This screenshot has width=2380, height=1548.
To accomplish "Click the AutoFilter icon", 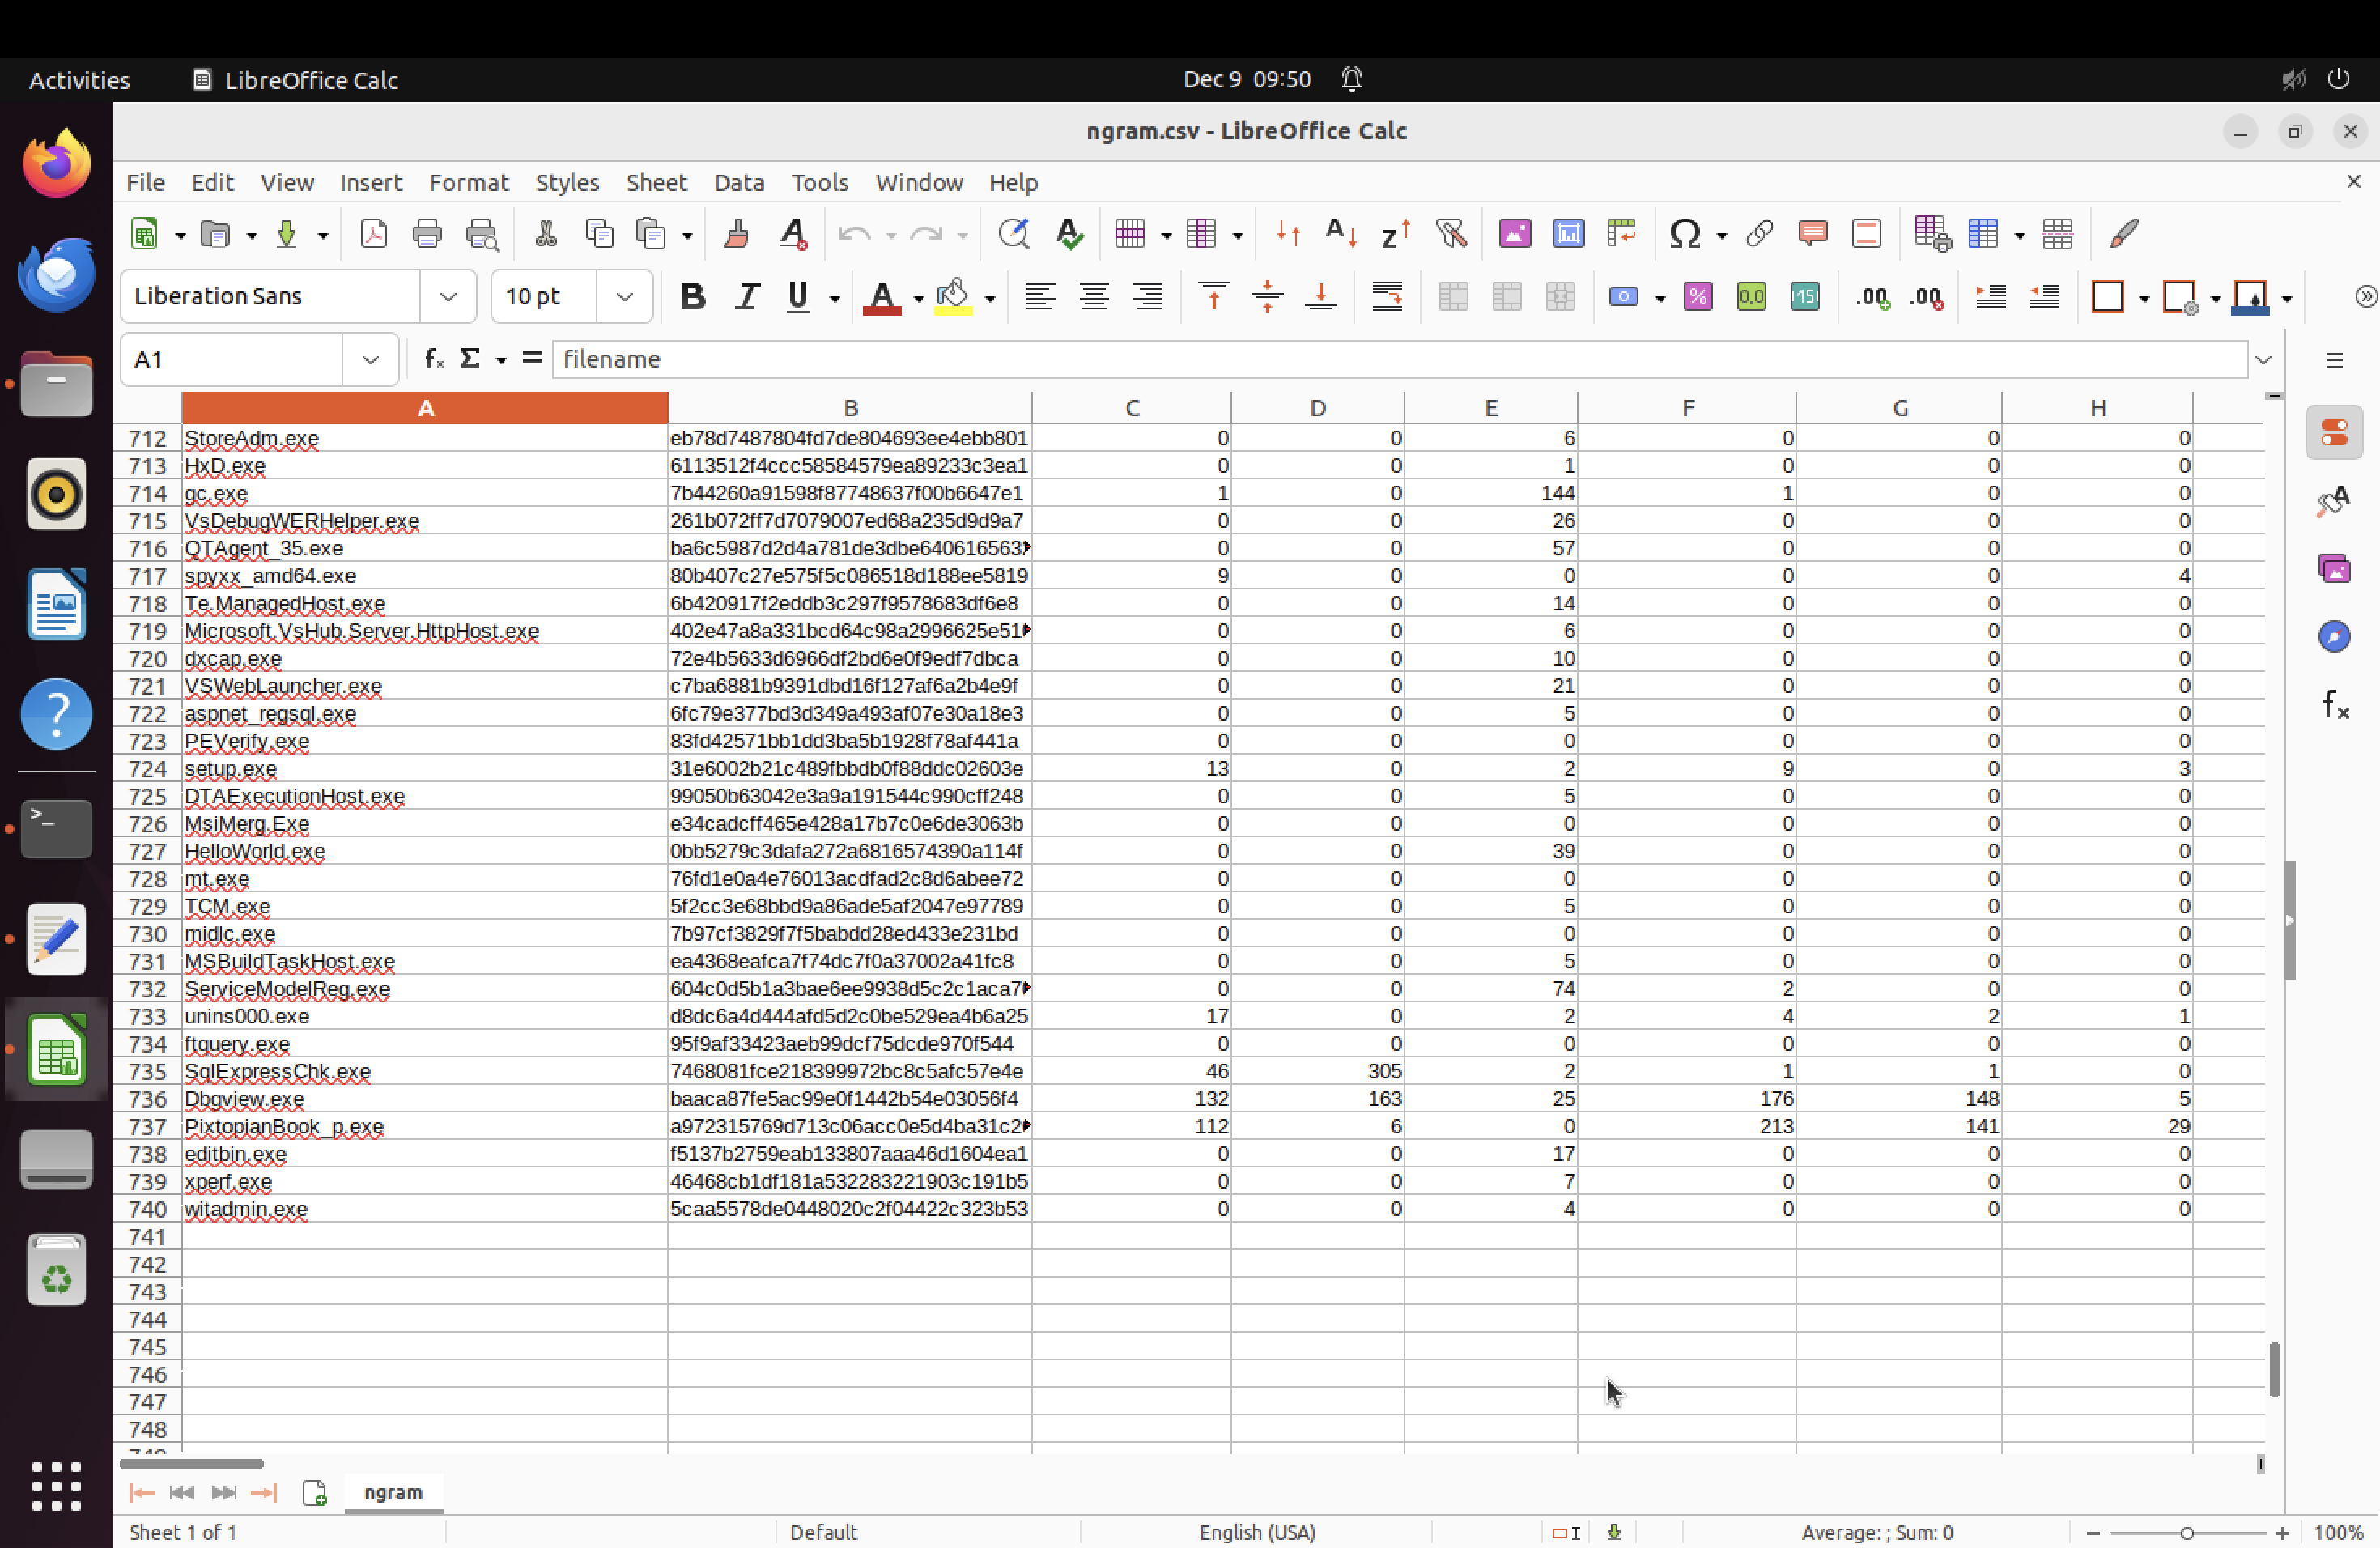I will tap(1450, 234).
